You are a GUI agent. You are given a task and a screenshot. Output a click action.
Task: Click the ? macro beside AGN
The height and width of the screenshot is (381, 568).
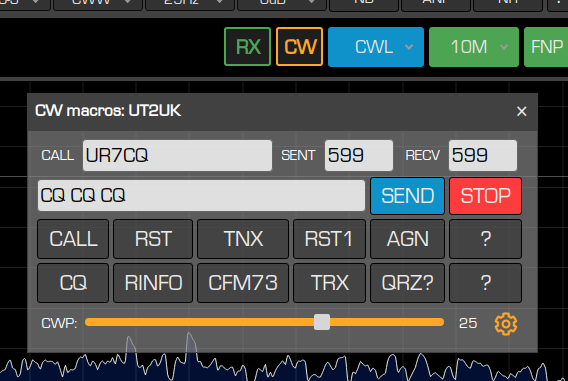(x=485, y=239)
